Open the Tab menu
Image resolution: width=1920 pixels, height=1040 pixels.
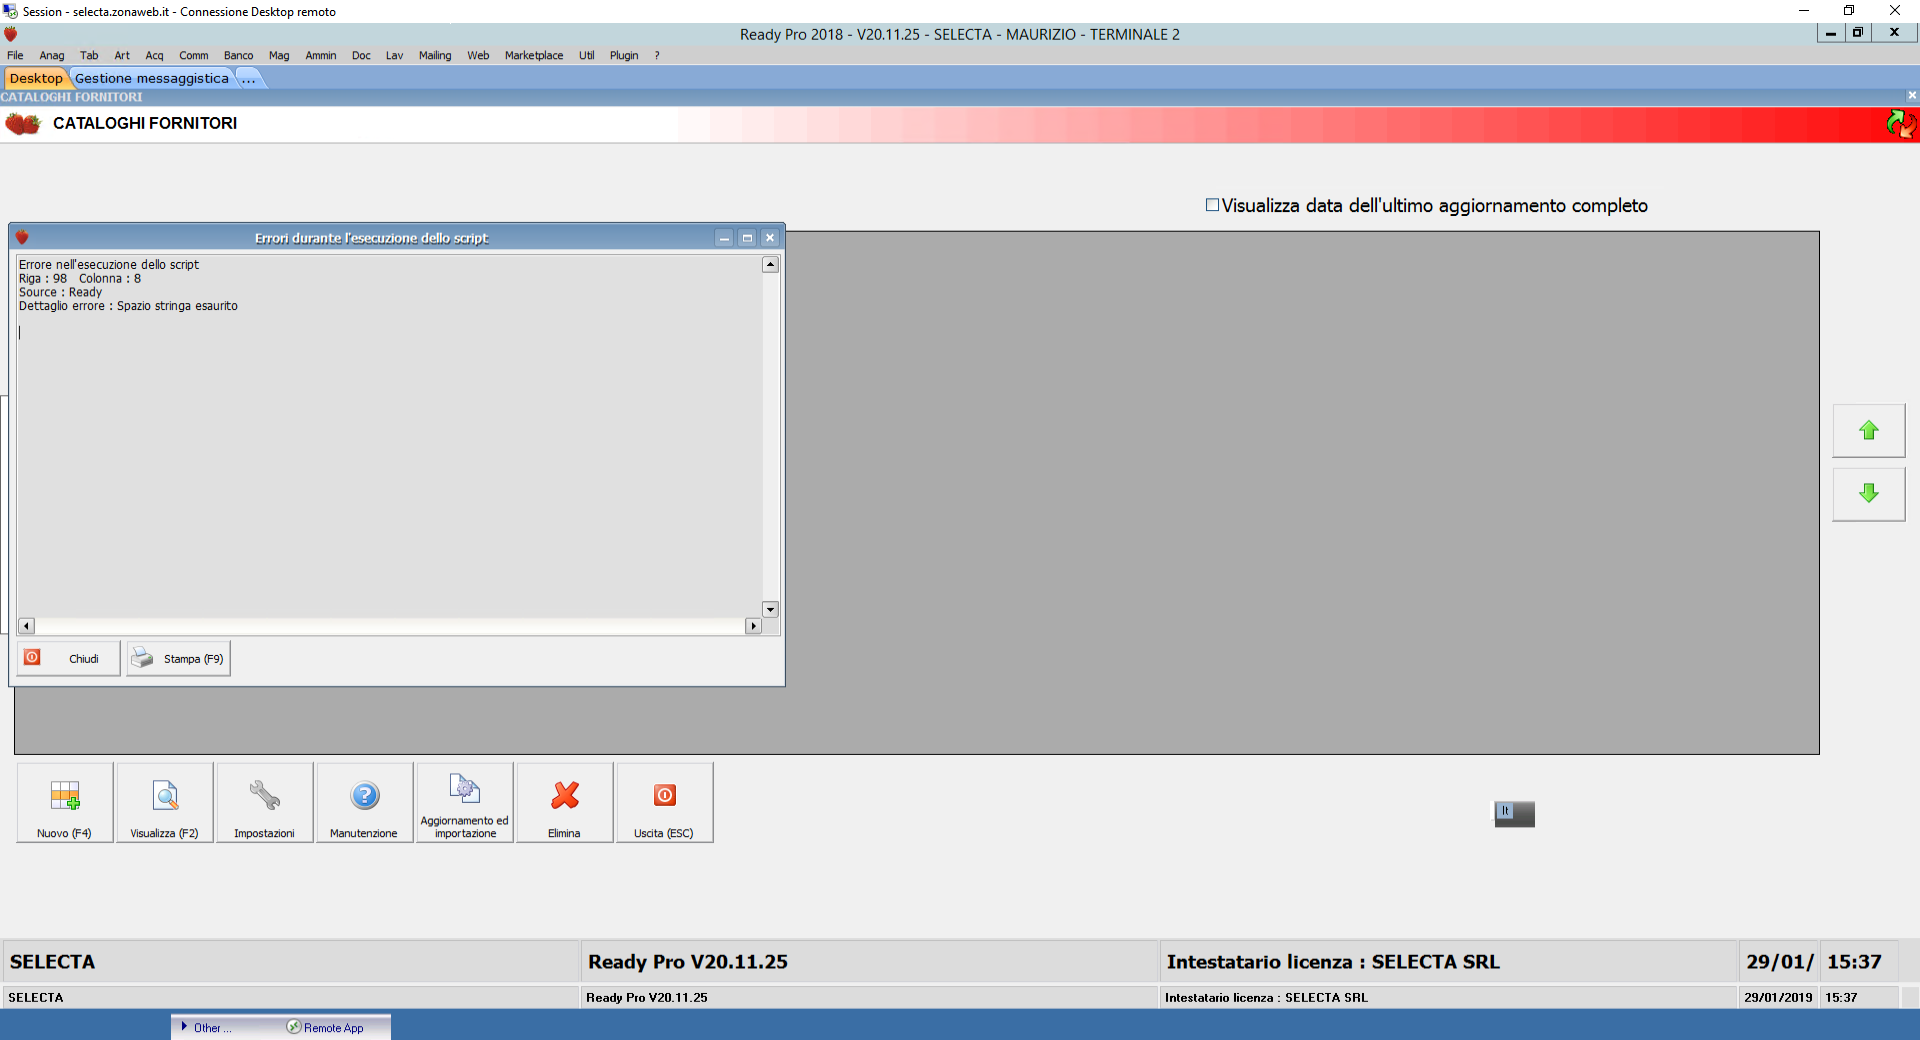pyautogui.click(x=89, y=55)
